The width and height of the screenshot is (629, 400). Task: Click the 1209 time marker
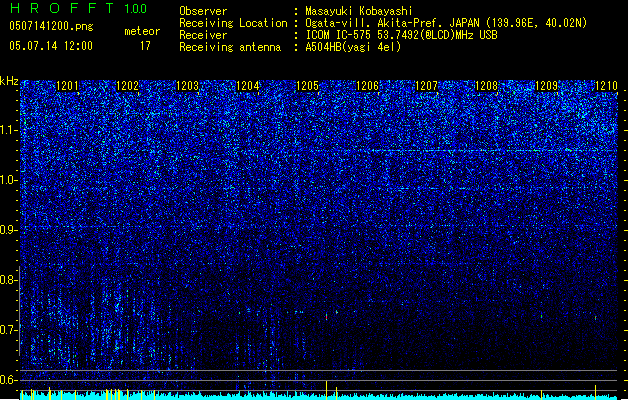point(547,86)
